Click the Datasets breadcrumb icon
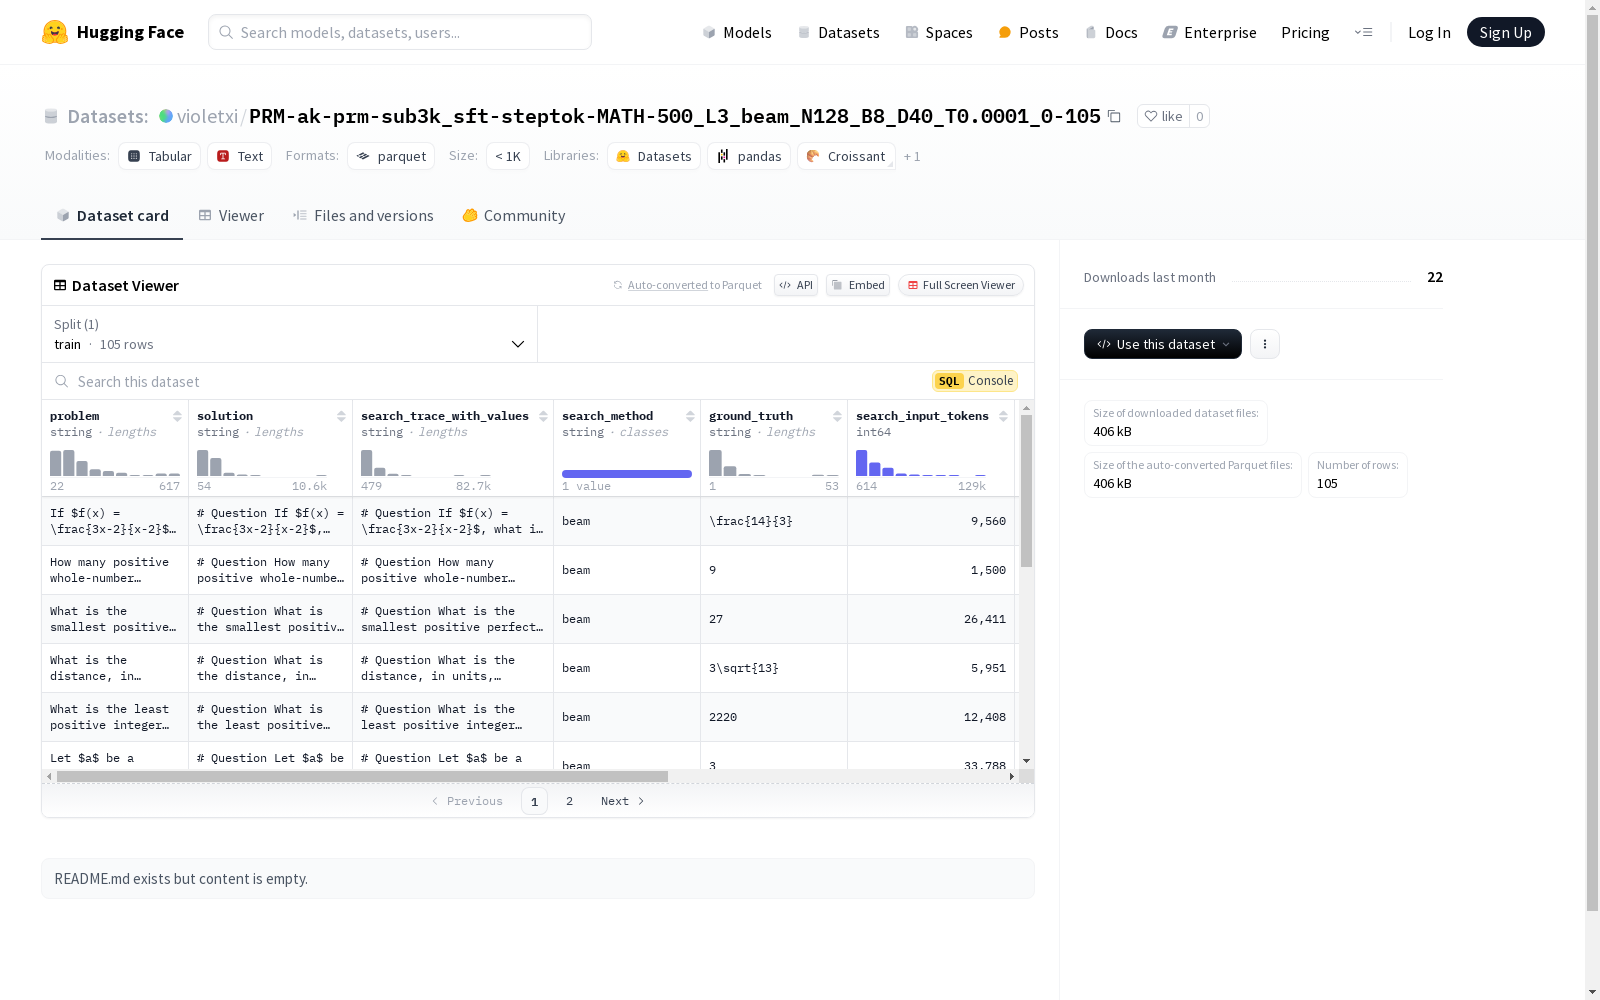Screen dimensions: 1600x1000 point(51,116)
